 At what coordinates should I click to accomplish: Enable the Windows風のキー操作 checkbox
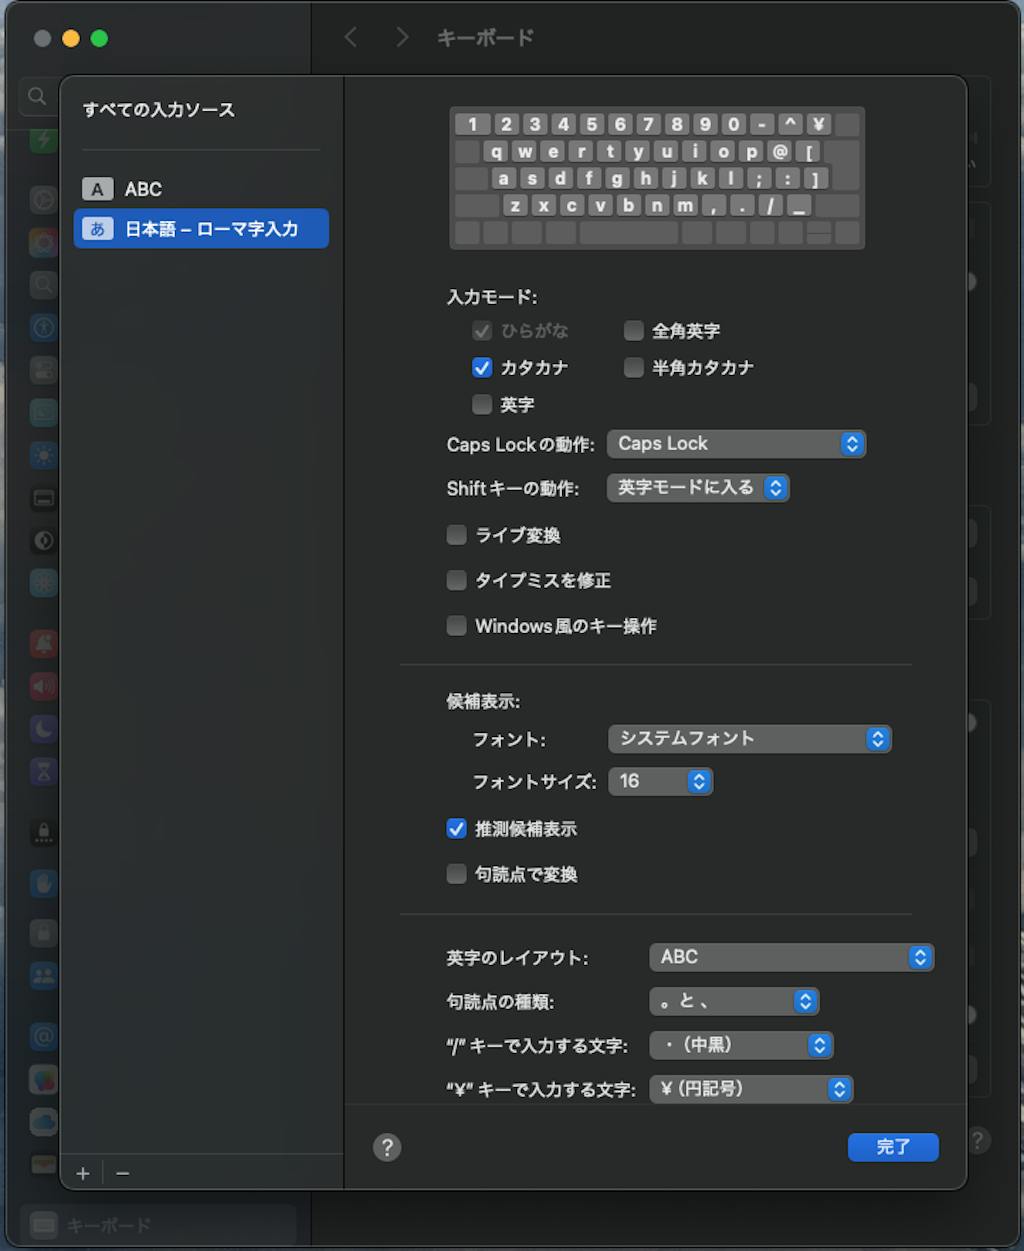457,626
